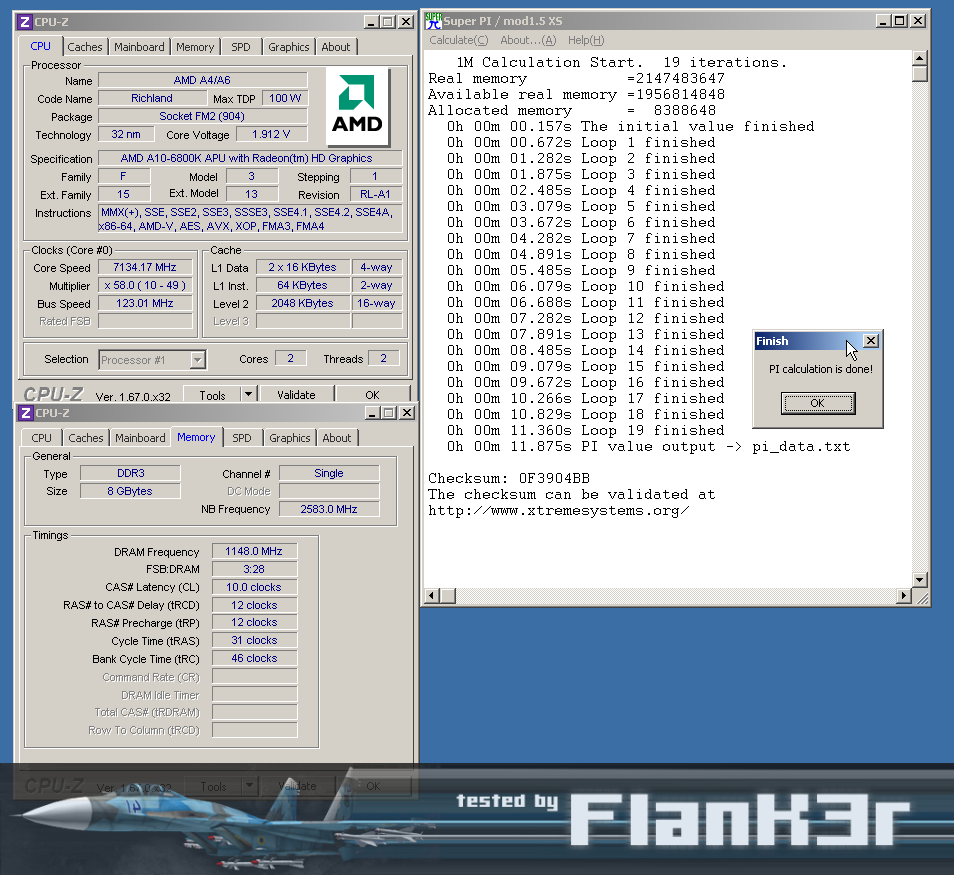The height and width of the screenshot is (875, 954).
Task: Maximize the Super PI window
Action: (900, 21)
